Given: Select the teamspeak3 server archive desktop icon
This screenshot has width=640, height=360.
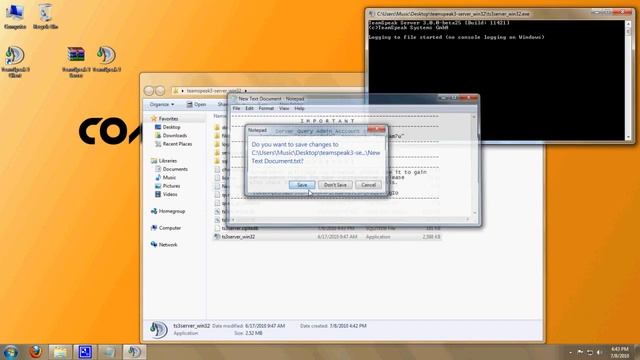Looking at the screenshot, I should pos(76,61).
